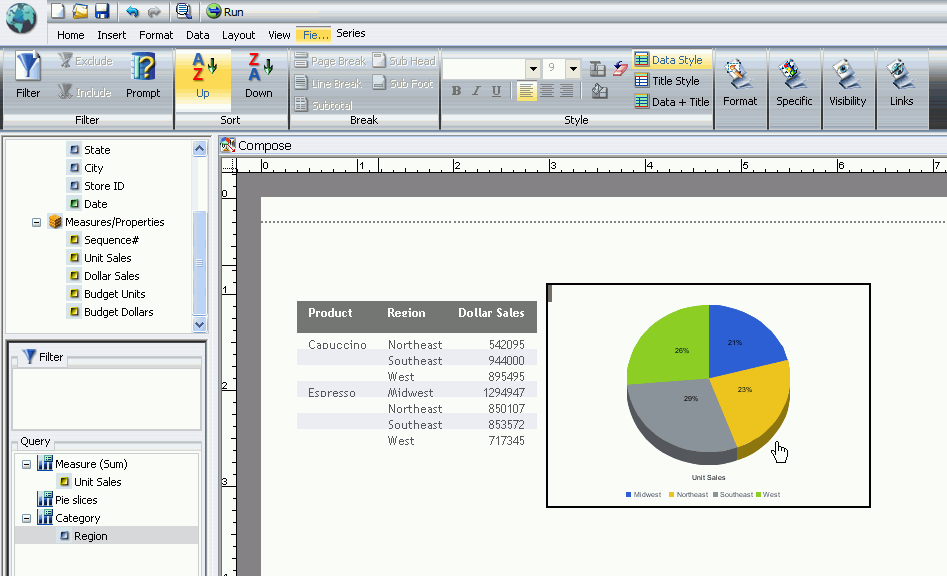Screen dimensions: 947x576
Task: Select the Series tab
Action: 351,34
